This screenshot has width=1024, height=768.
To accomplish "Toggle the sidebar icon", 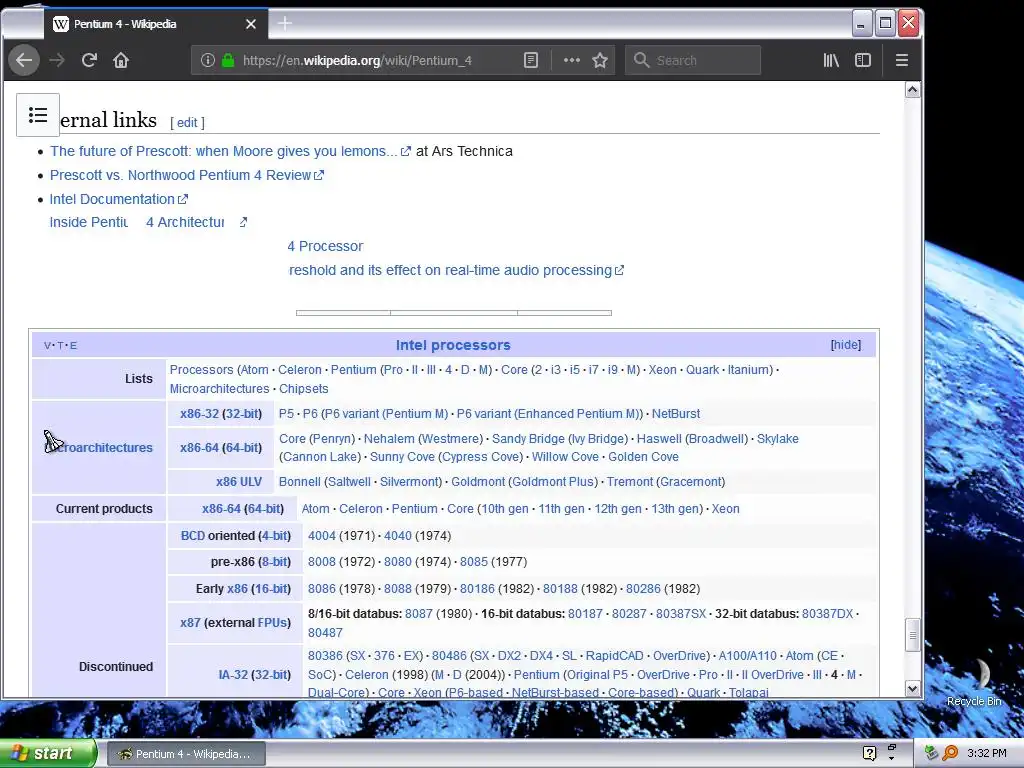I will point(863,61).
